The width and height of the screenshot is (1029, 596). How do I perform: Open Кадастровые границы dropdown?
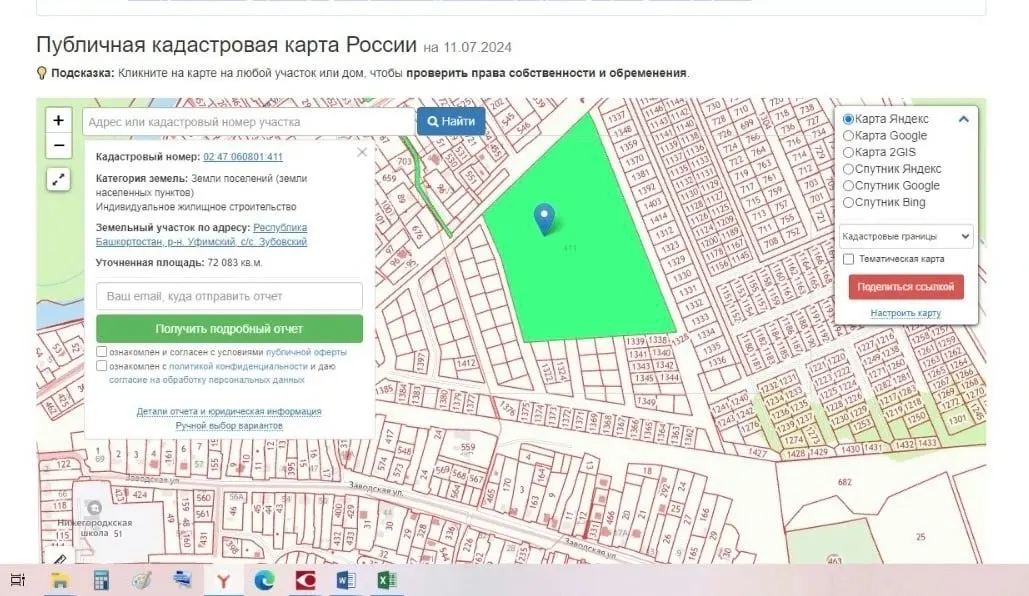[x=906, y=236]
